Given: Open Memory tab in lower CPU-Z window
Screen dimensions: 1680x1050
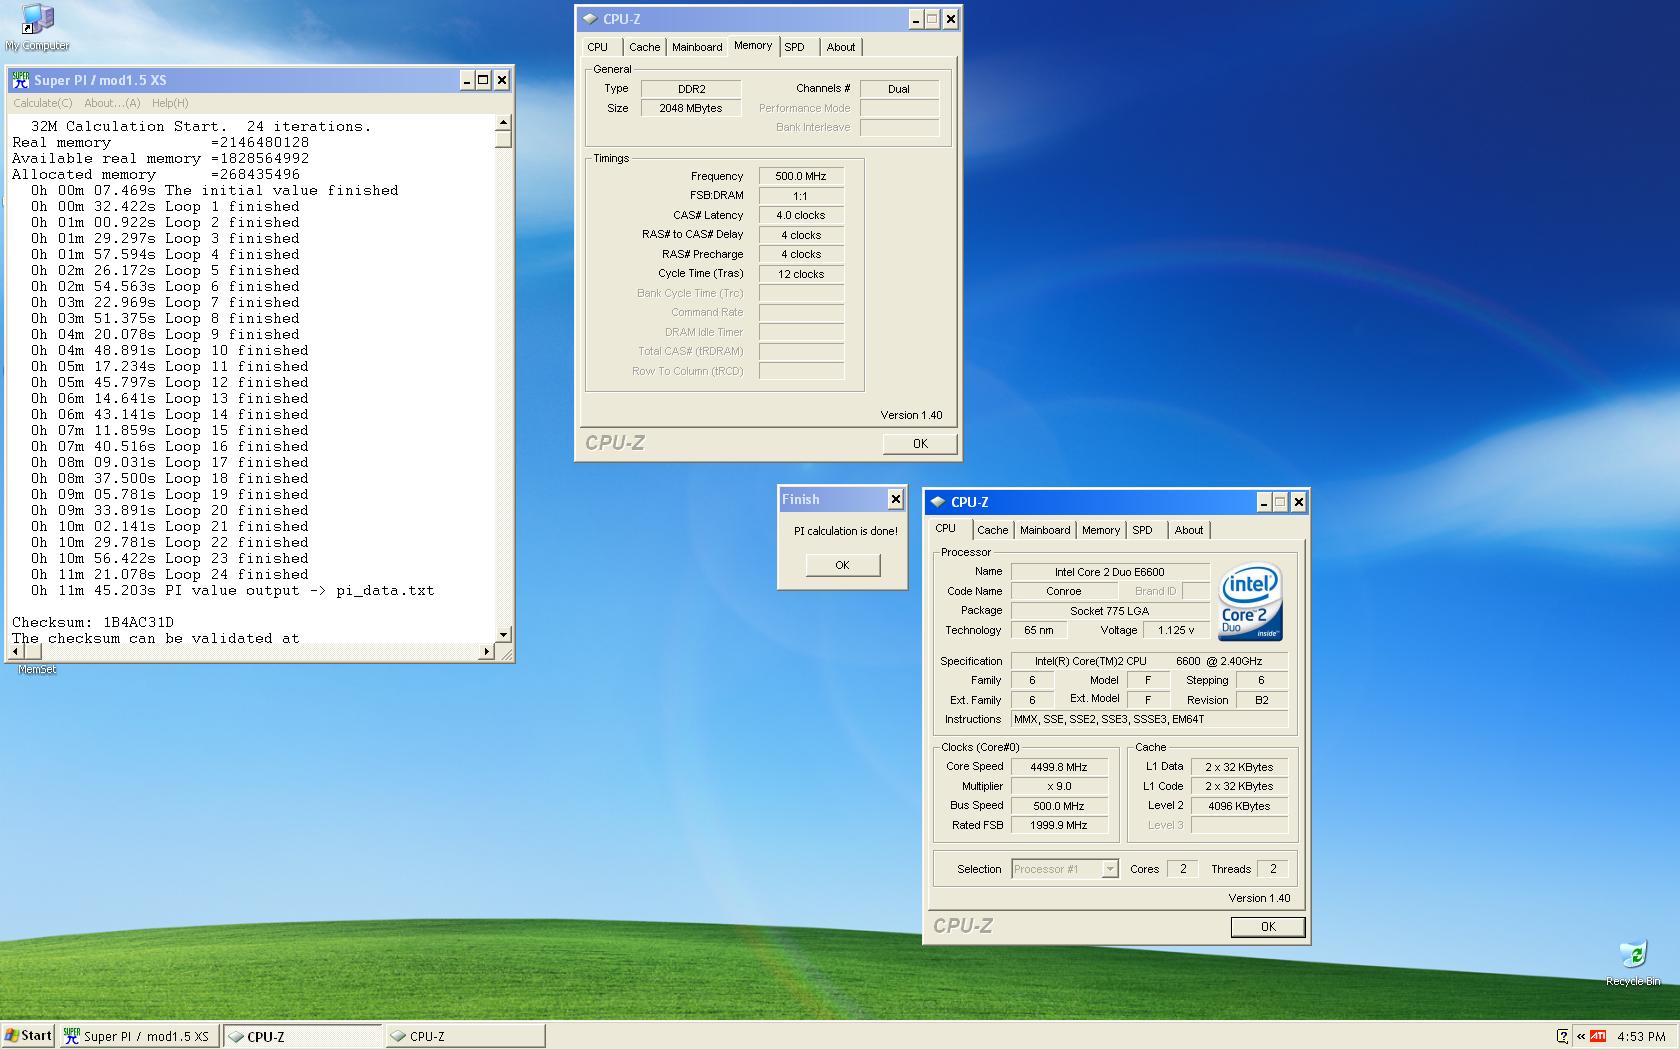Looking at the screenshot, I should pyautogui.click(x=1101, y=530).
